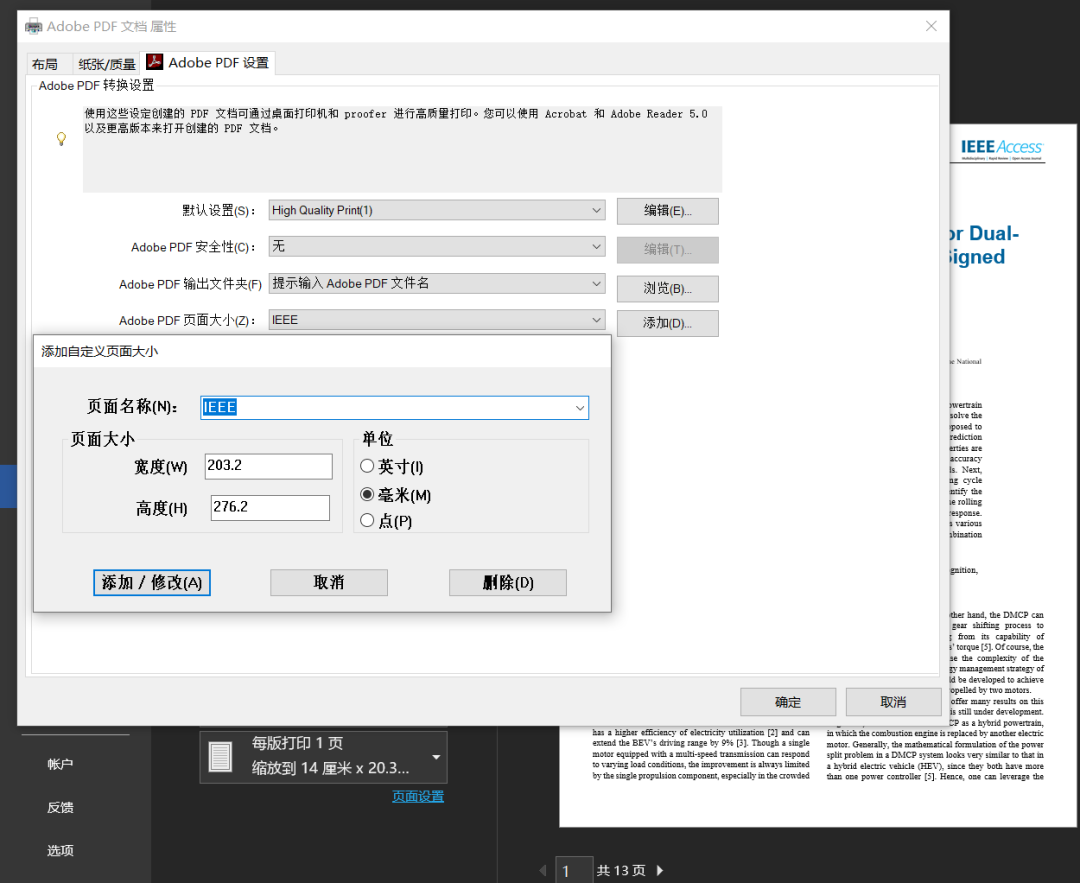This screenshot has width=1080, height=883.
Task: Open 反馈 in the left sidebar
Action: pos(60,807)
